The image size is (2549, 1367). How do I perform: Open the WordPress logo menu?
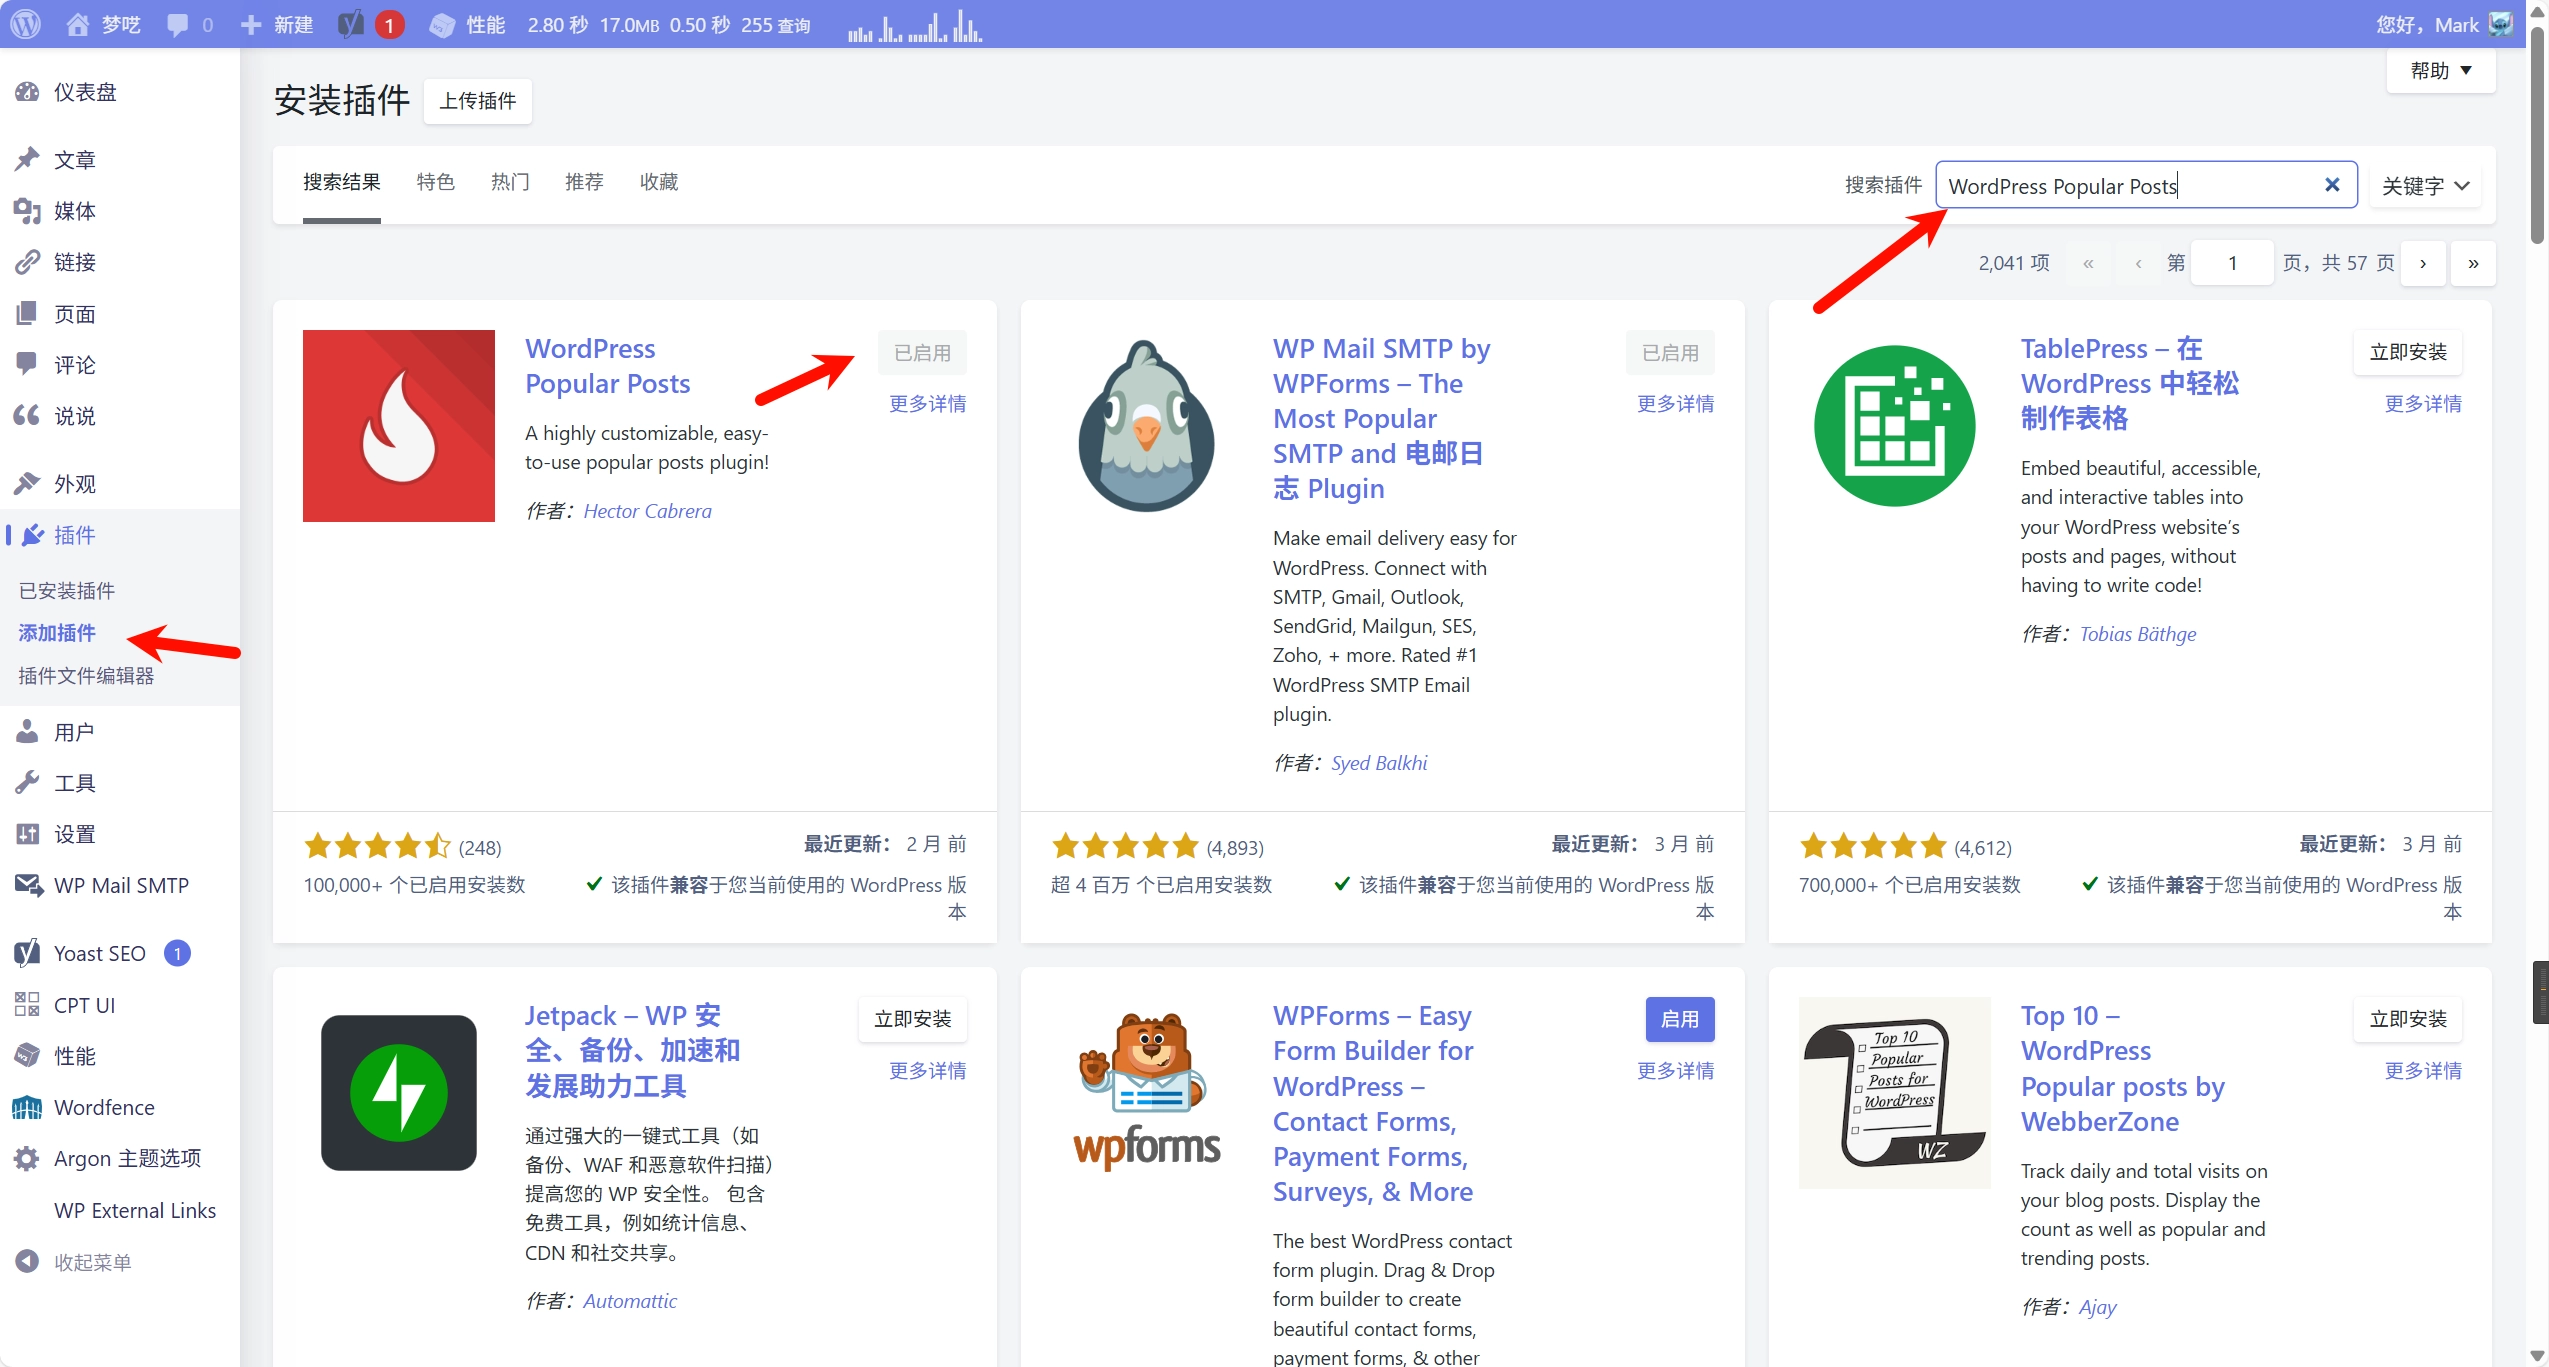click(25, 24)
